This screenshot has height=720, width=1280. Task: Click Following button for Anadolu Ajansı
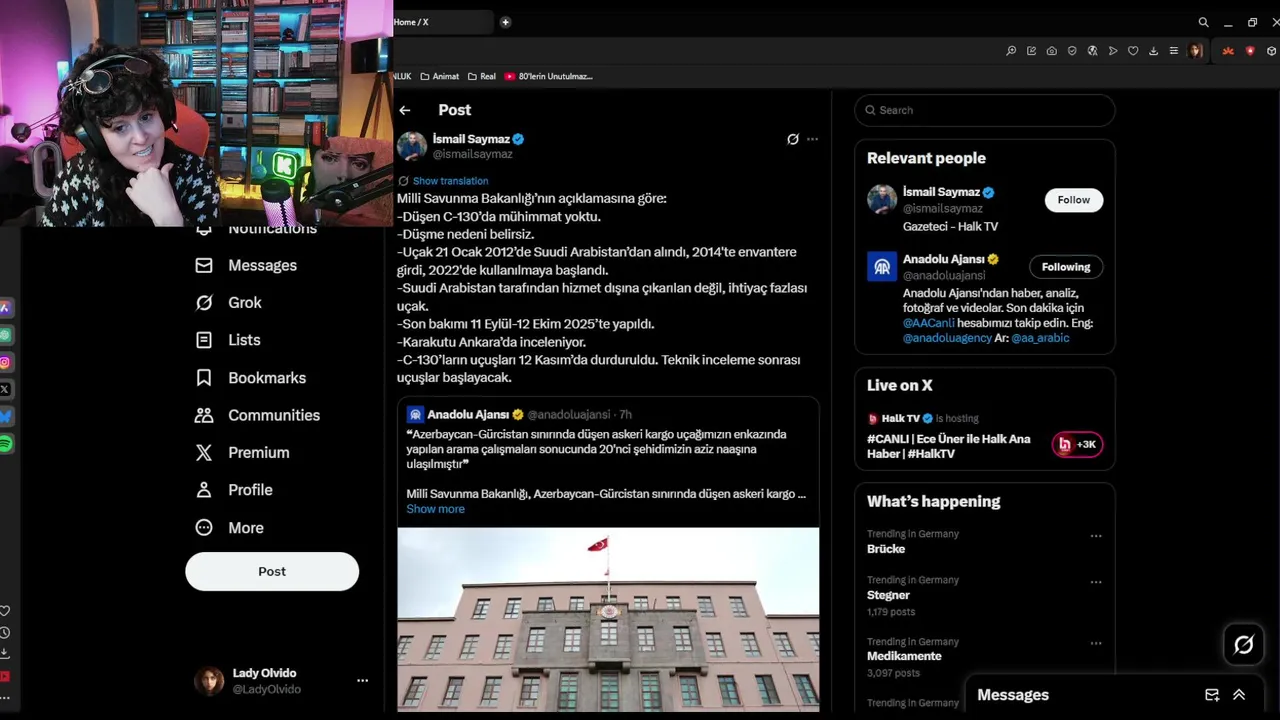click(1066, 267)
